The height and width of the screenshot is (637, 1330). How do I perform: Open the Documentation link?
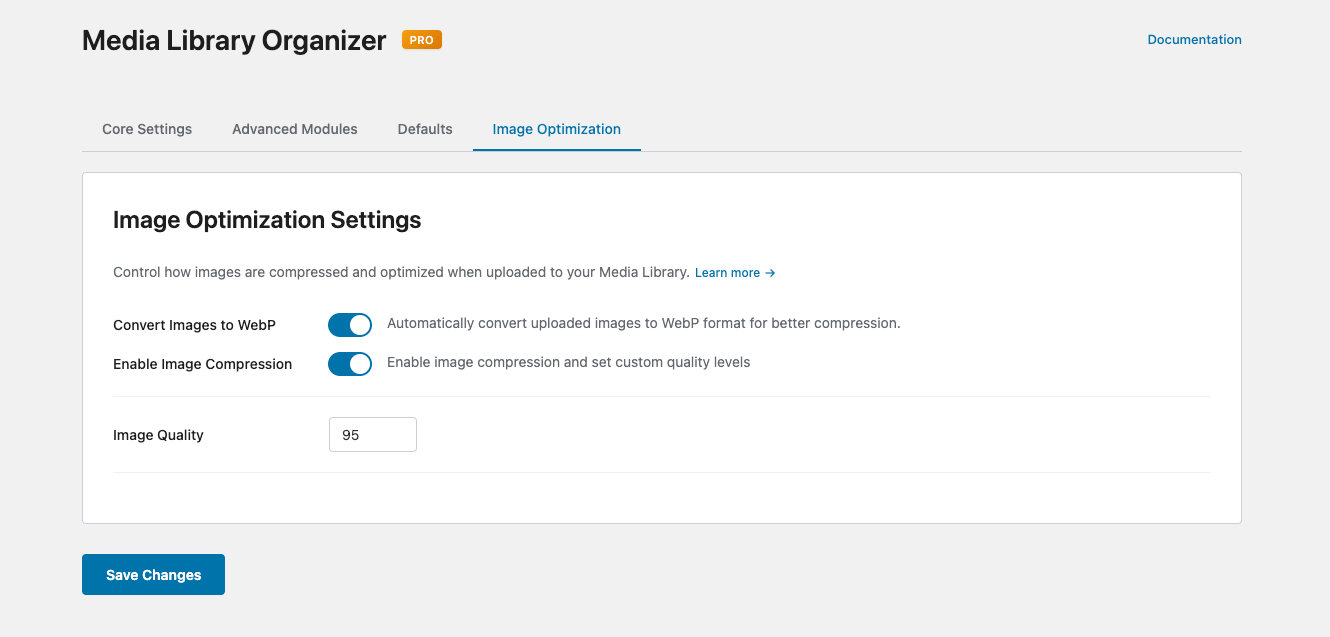[1194, 40]
